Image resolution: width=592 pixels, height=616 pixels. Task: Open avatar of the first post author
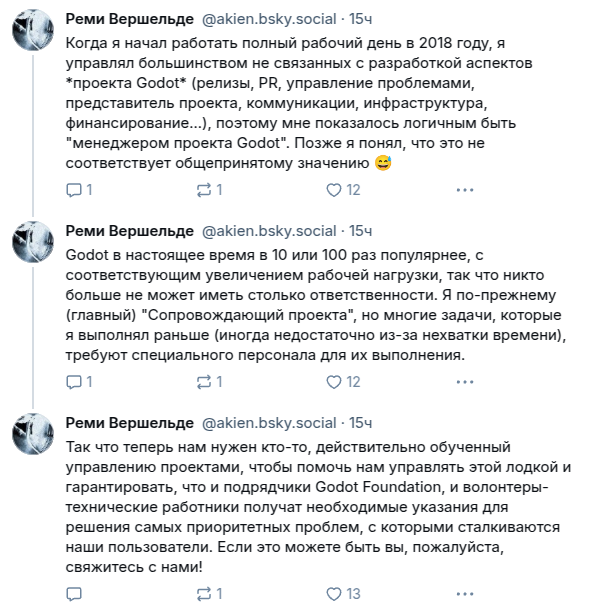pos(33,30)
